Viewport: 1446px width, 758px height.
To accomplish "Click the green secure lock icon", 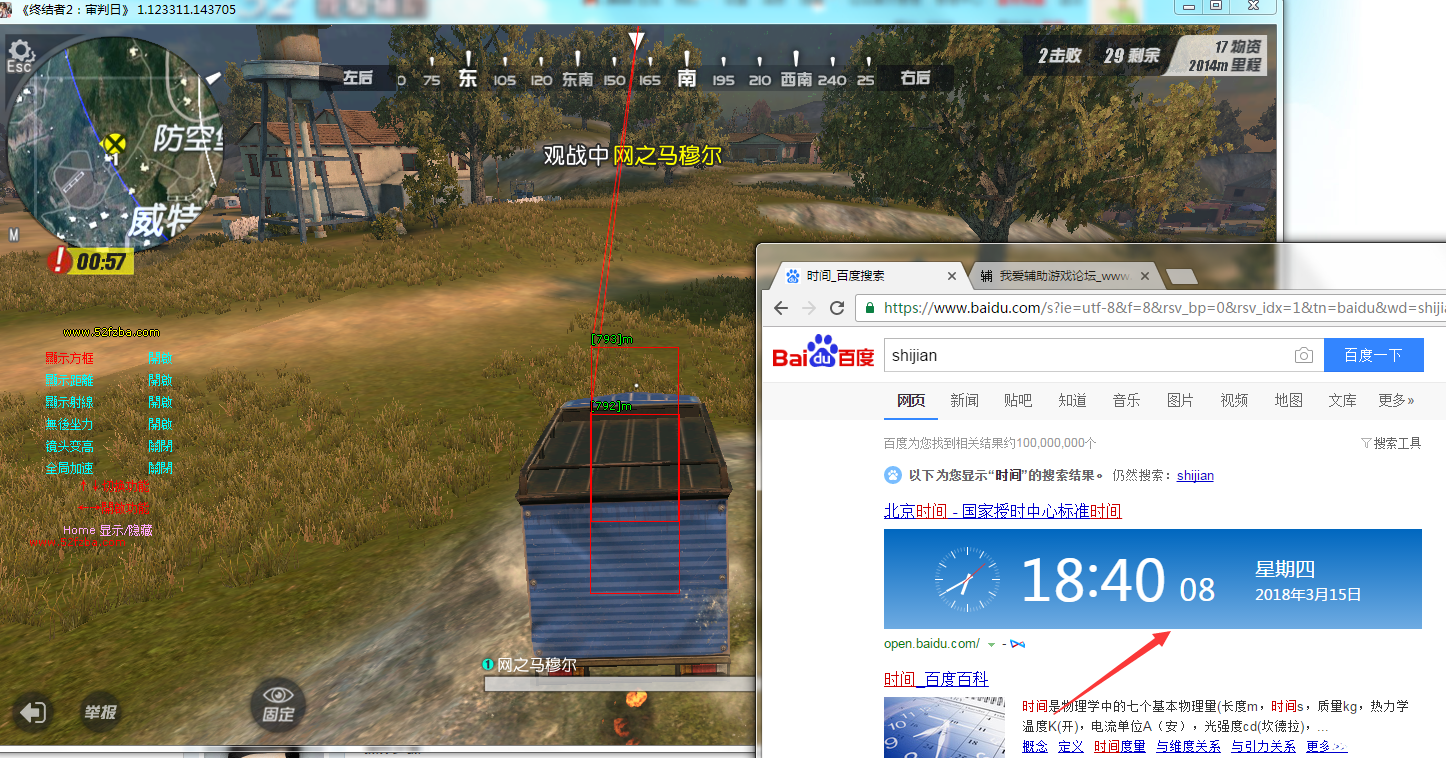I will pos(871,308).
